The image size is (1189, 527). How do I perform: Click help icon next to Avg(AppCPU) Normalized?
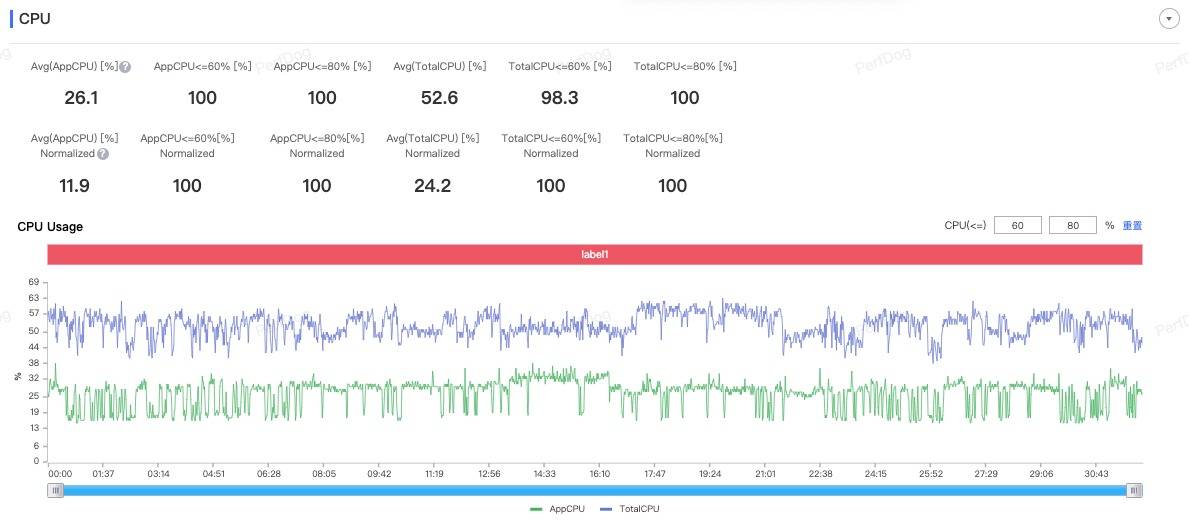pyautogui.click(x=103, y=154)
